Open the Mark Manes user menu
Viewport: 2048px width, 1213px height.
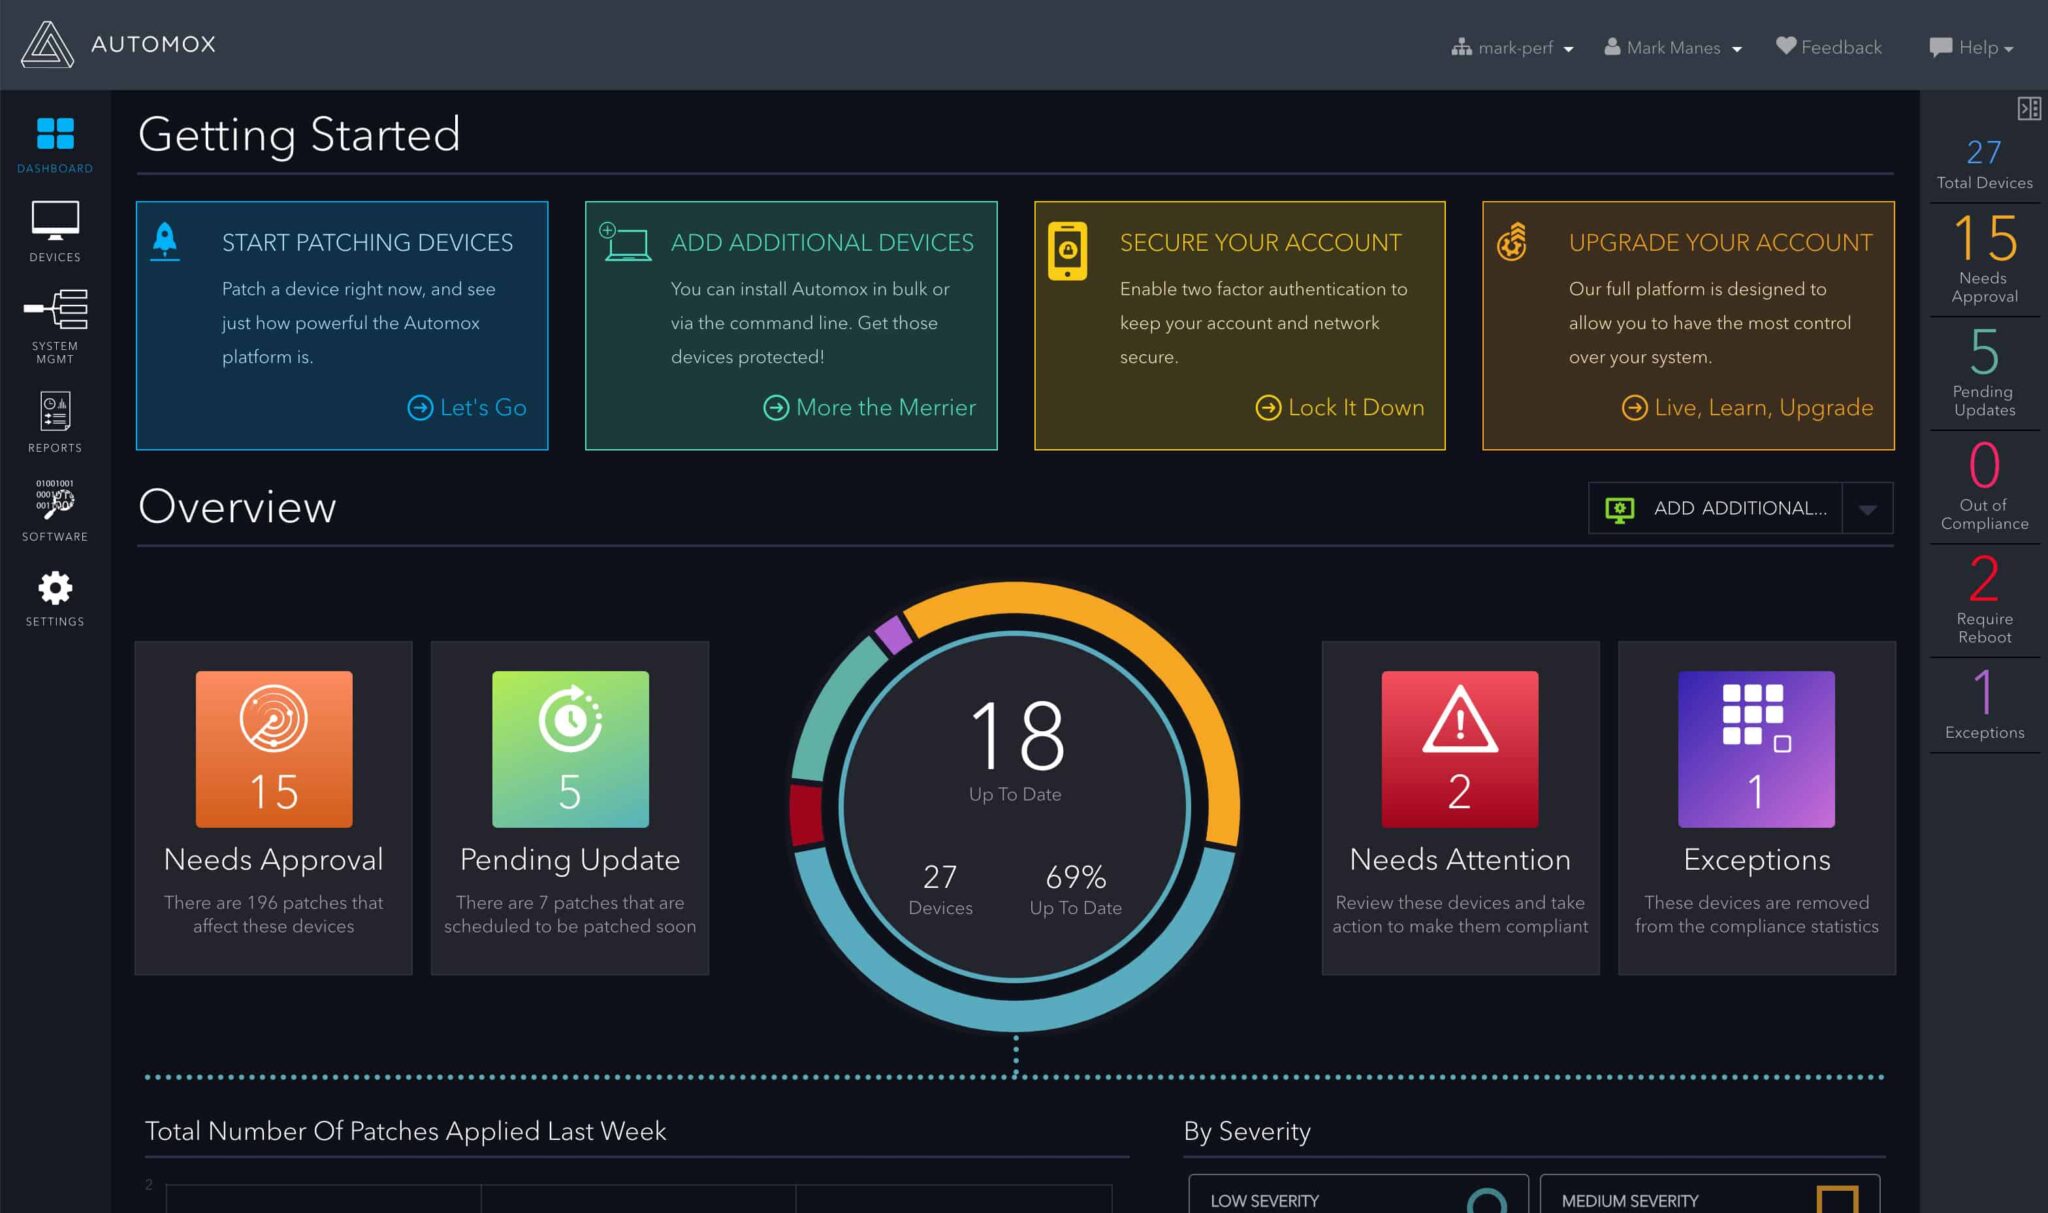click(1673, 48)
